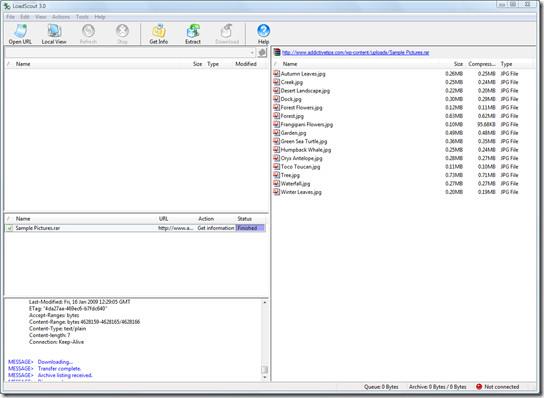This screenshot has width=544, height=398.
Task: Open the Help menu
Action: (100, 17)
